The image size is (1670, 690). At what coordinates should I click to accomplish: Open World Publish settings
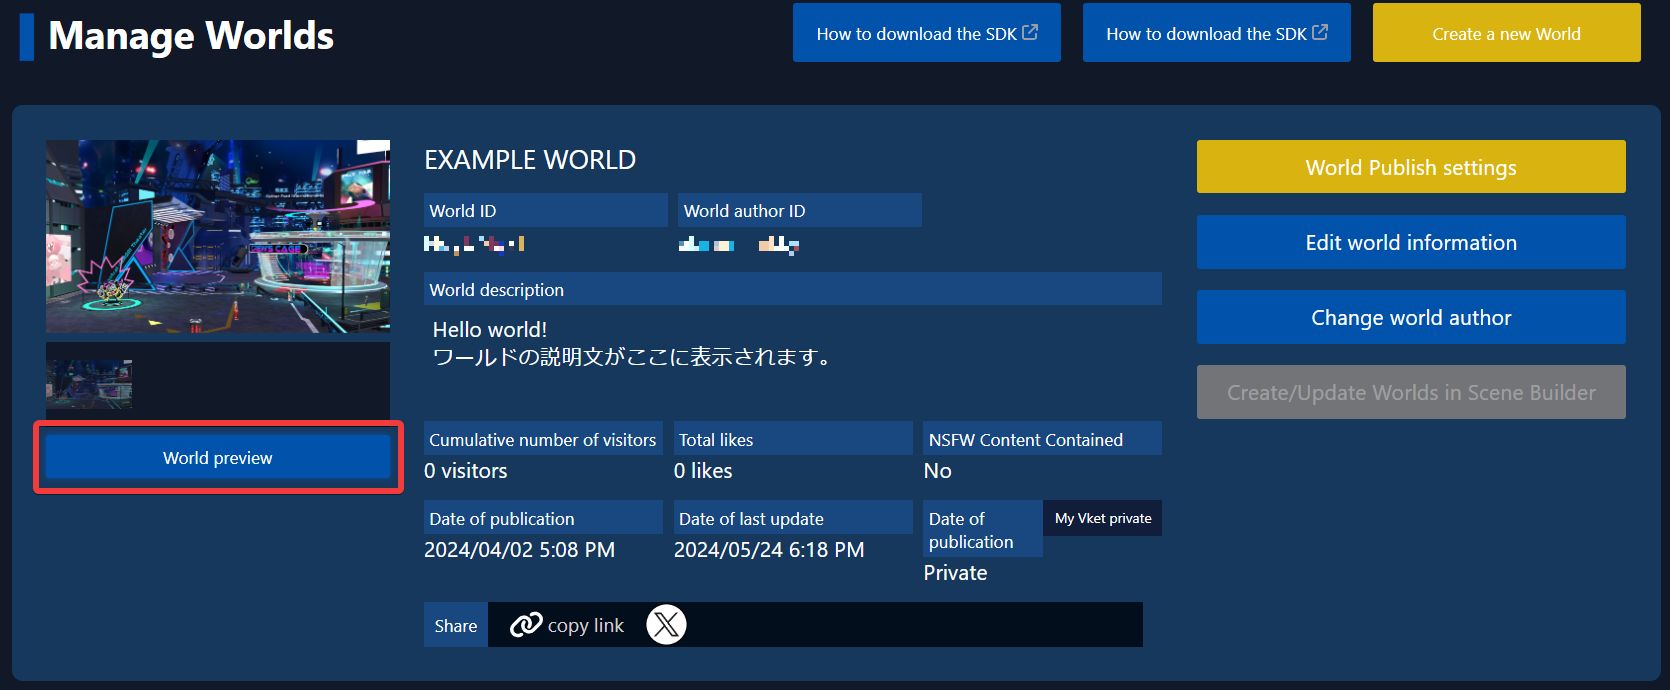[x=1411, y=167]
